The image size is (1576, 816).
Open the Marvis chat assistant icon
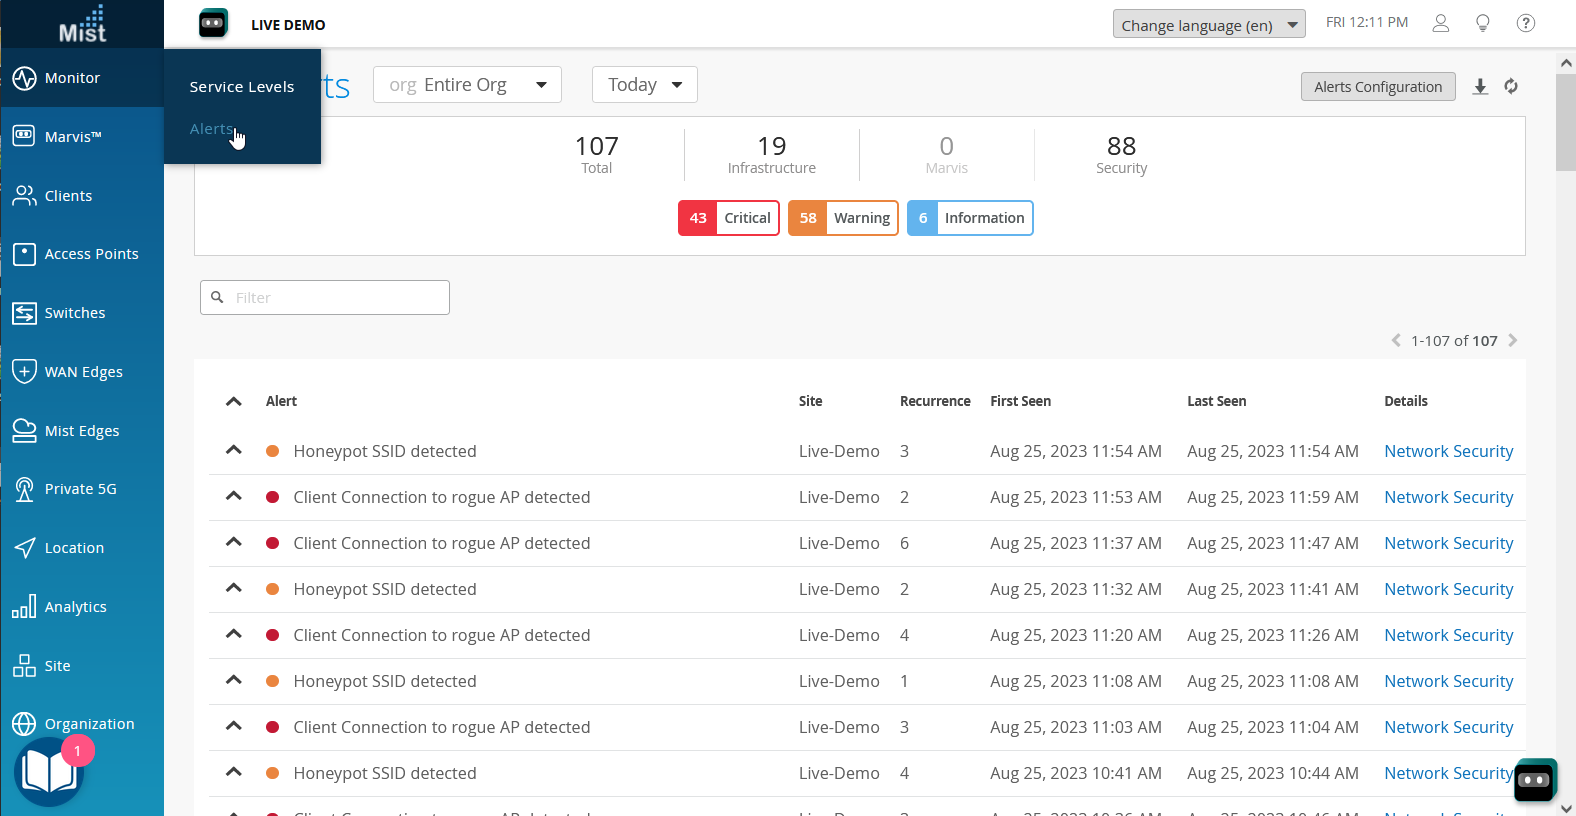1534,780
